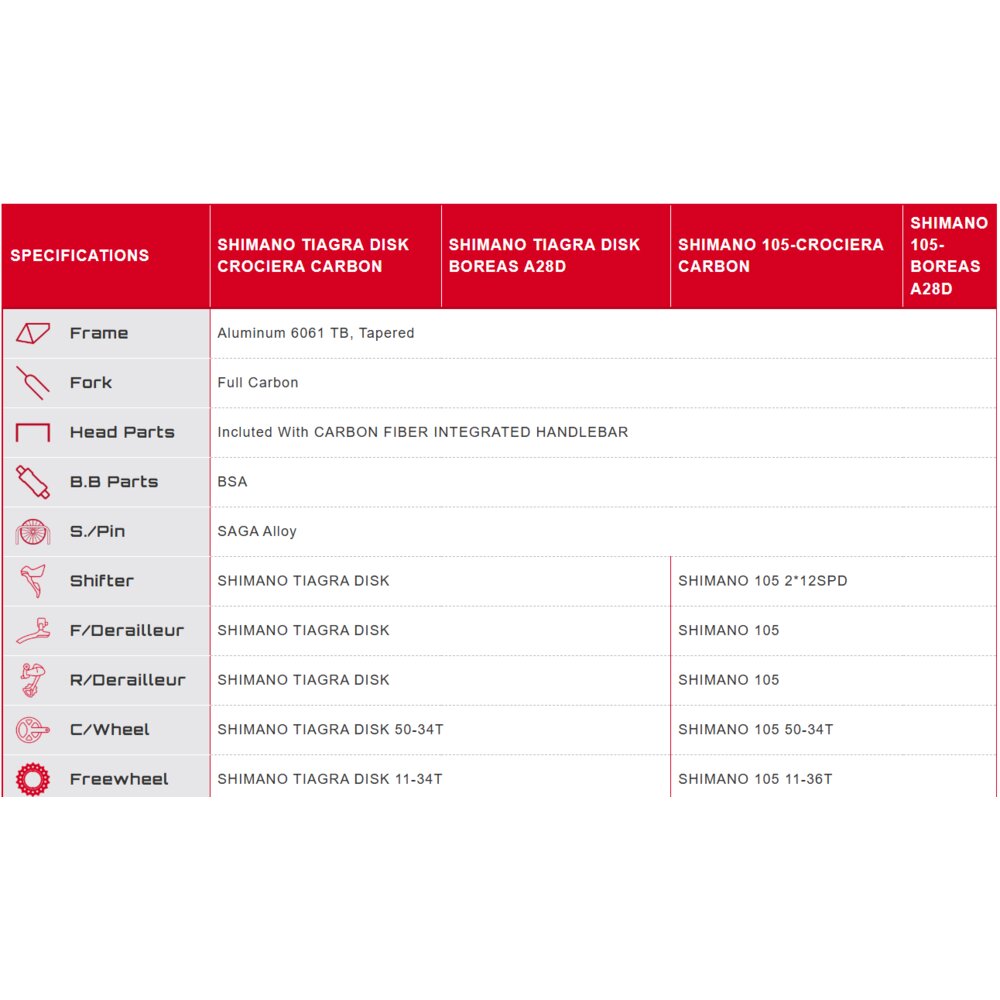Select the Shifter lever icon

[x=33, y=581]
